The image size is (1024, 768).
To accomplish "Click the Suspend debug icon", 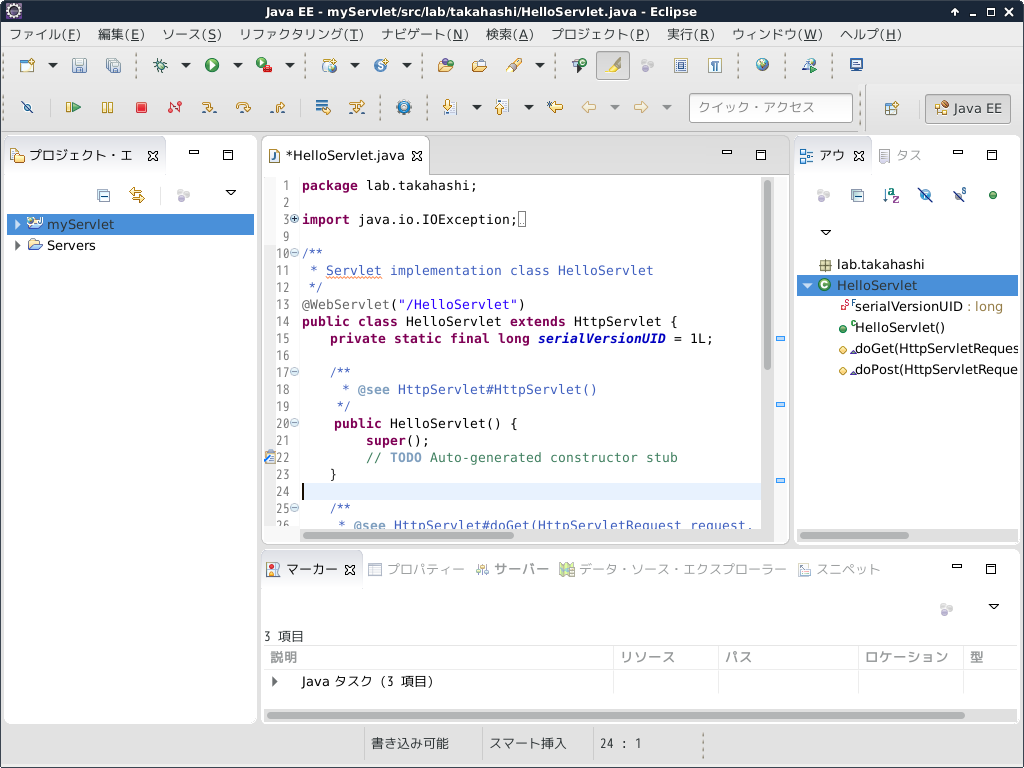I will (107, 107).
